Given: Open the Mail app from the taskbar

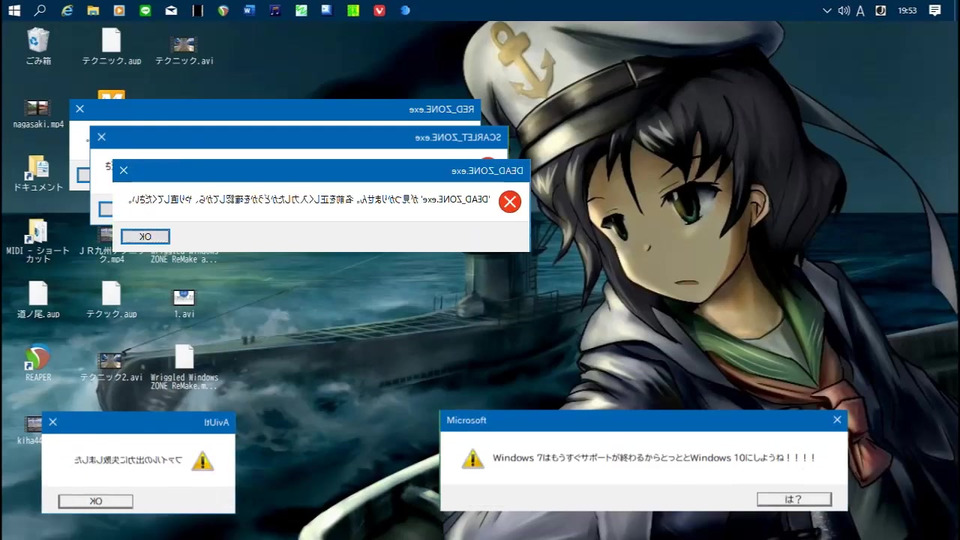Looking at the screenshot, I should click(x=171, y=10).
